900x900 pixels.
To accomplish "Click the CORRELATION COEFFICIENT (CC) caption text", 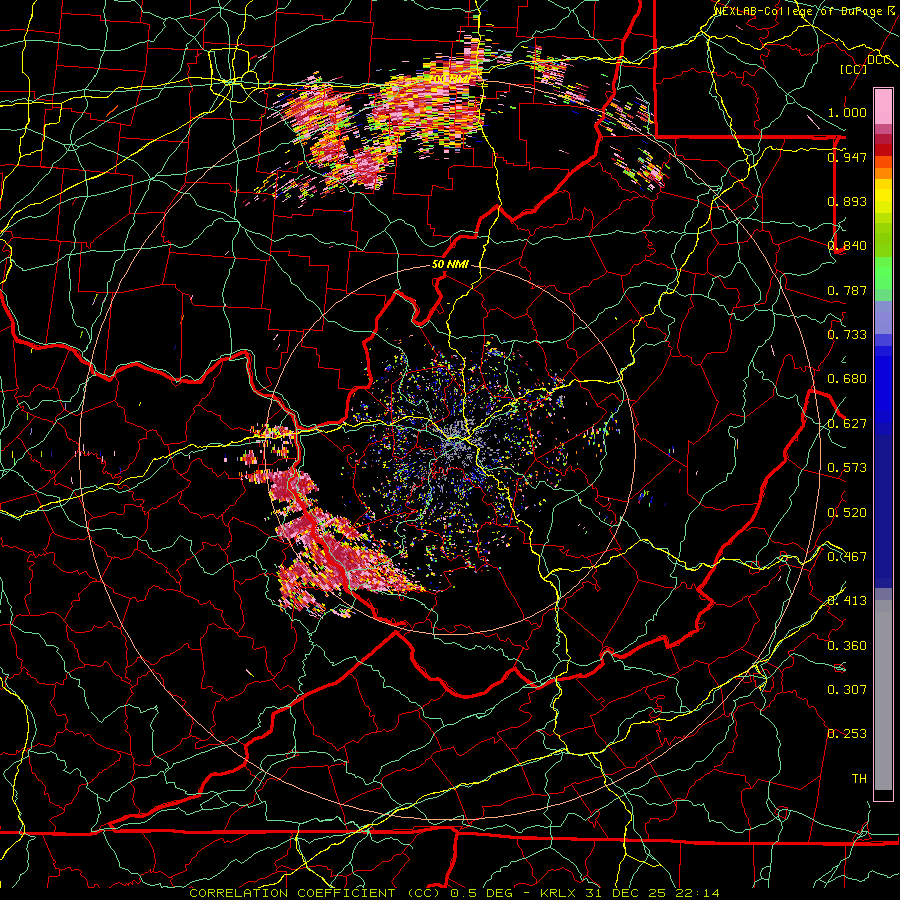I will (315, 893).
